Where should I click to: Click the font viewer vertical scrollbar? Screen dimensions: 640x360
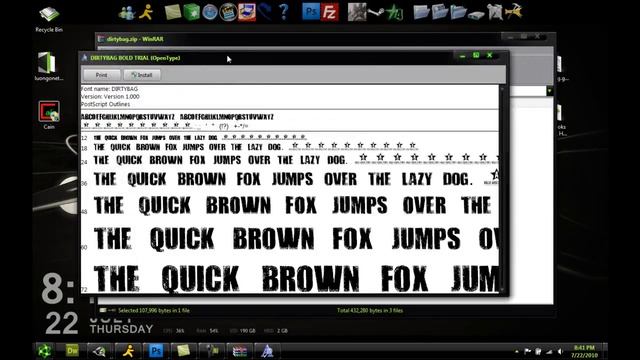click(502, 189)
